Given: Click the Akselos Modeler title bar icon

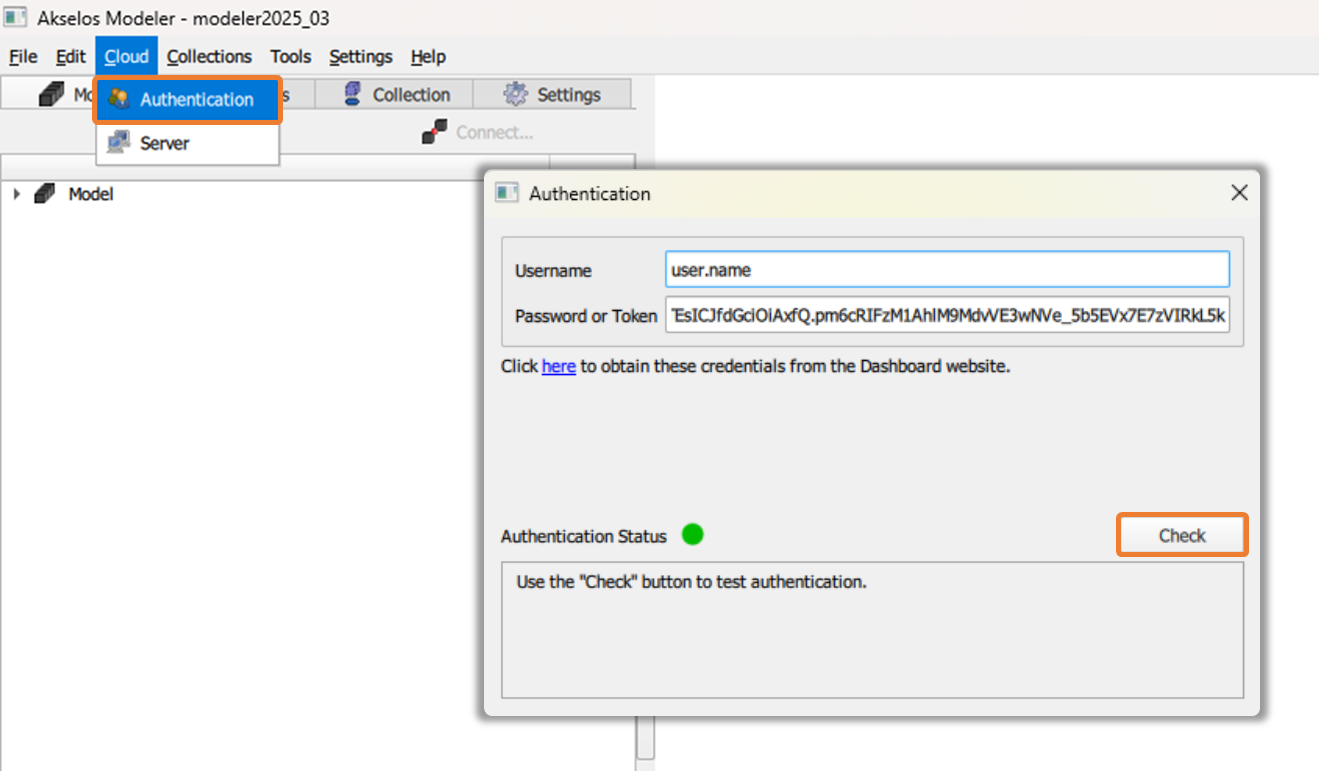Looking at the screenshot, I should pyautogui.click(x=15, y=18).
